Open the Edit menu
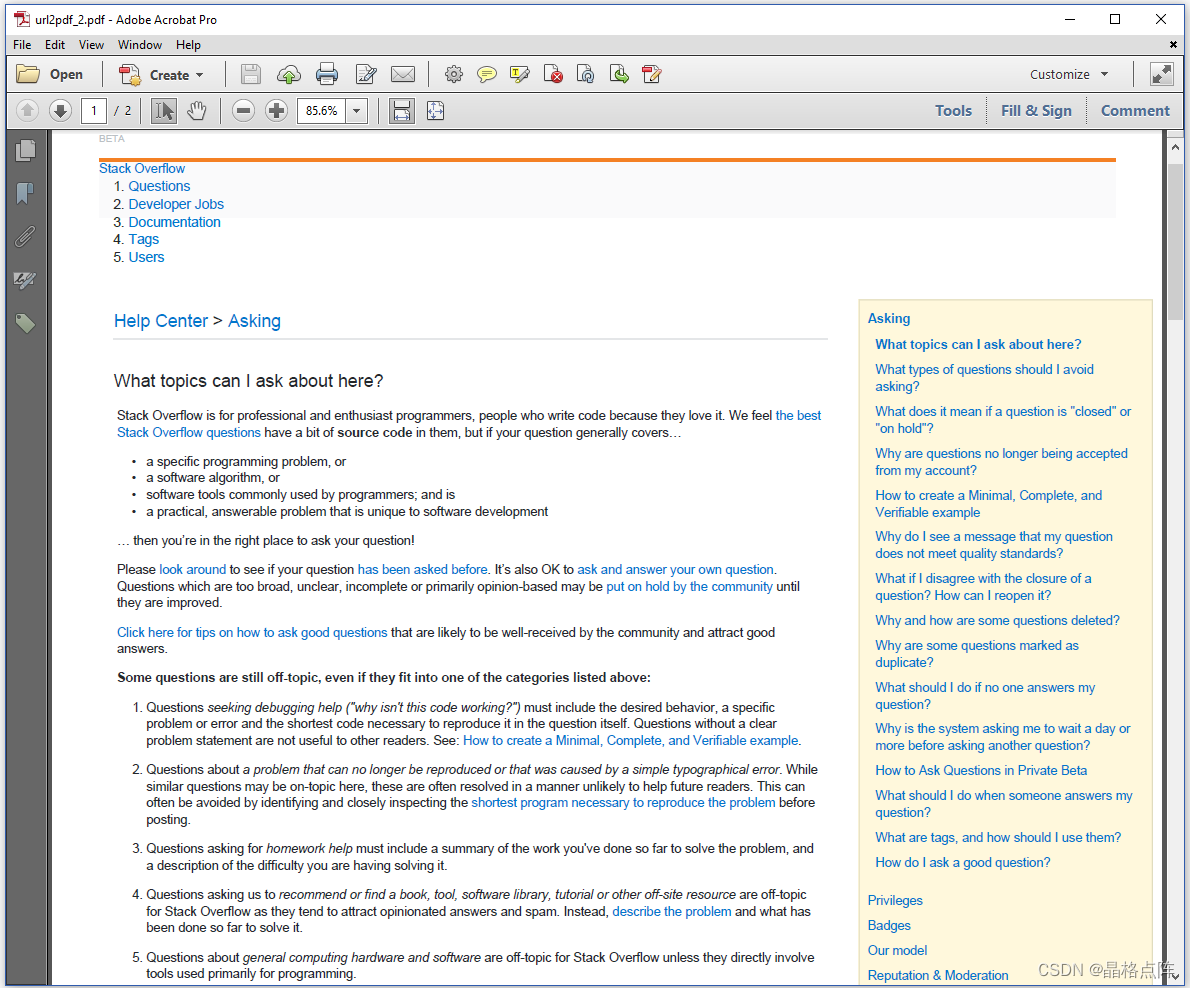 (55, 45)
